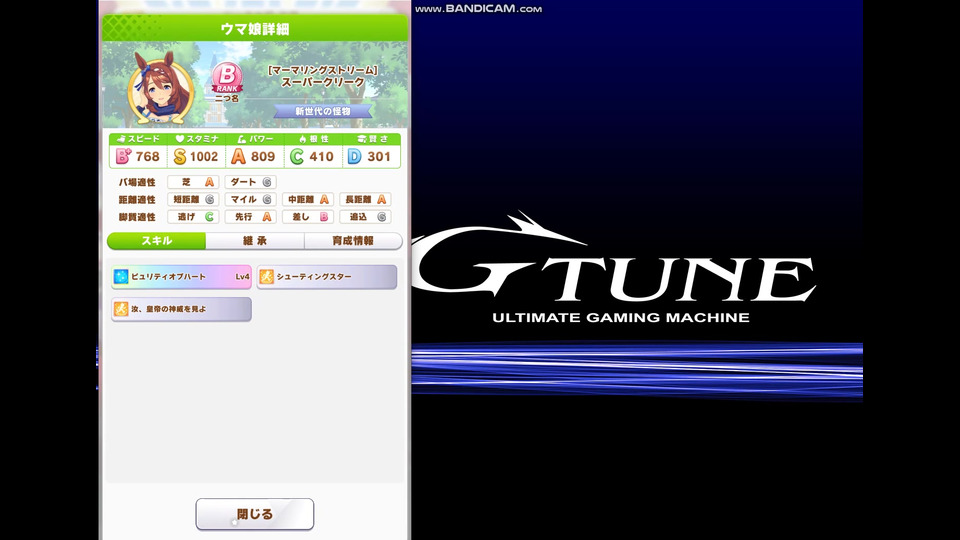
Task: Click the 先行 A aptitude cell
Action: coord(251,217)
